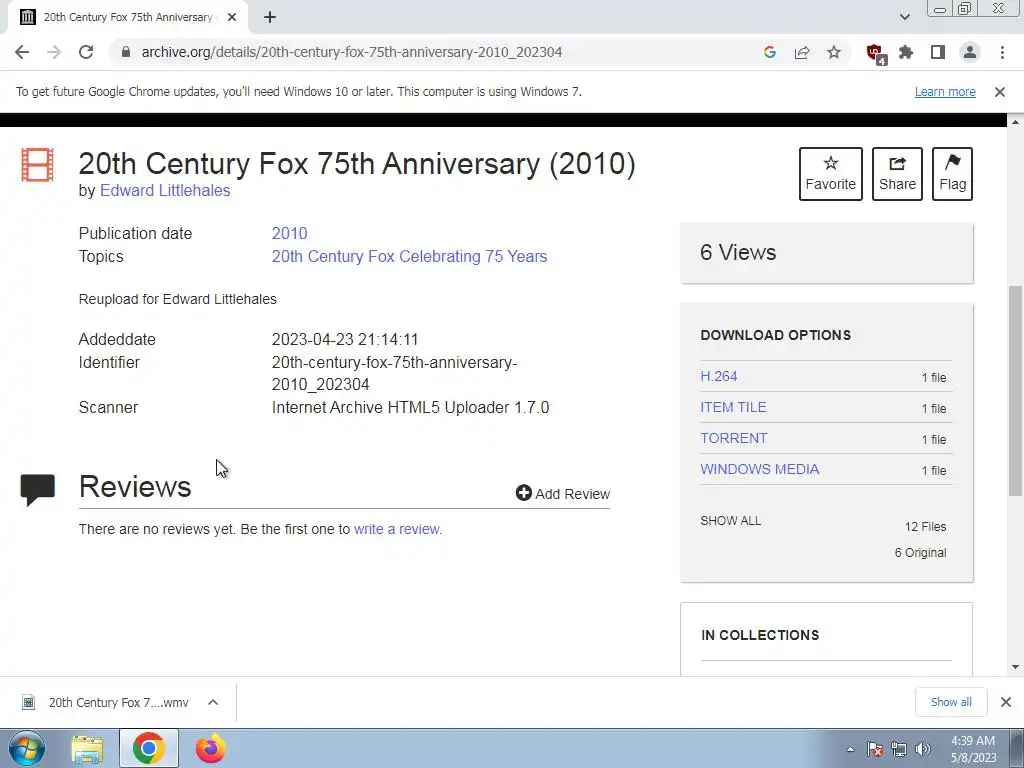Expand the download item chevron menu
This screenshot has height=768, width=1024.
212,703
